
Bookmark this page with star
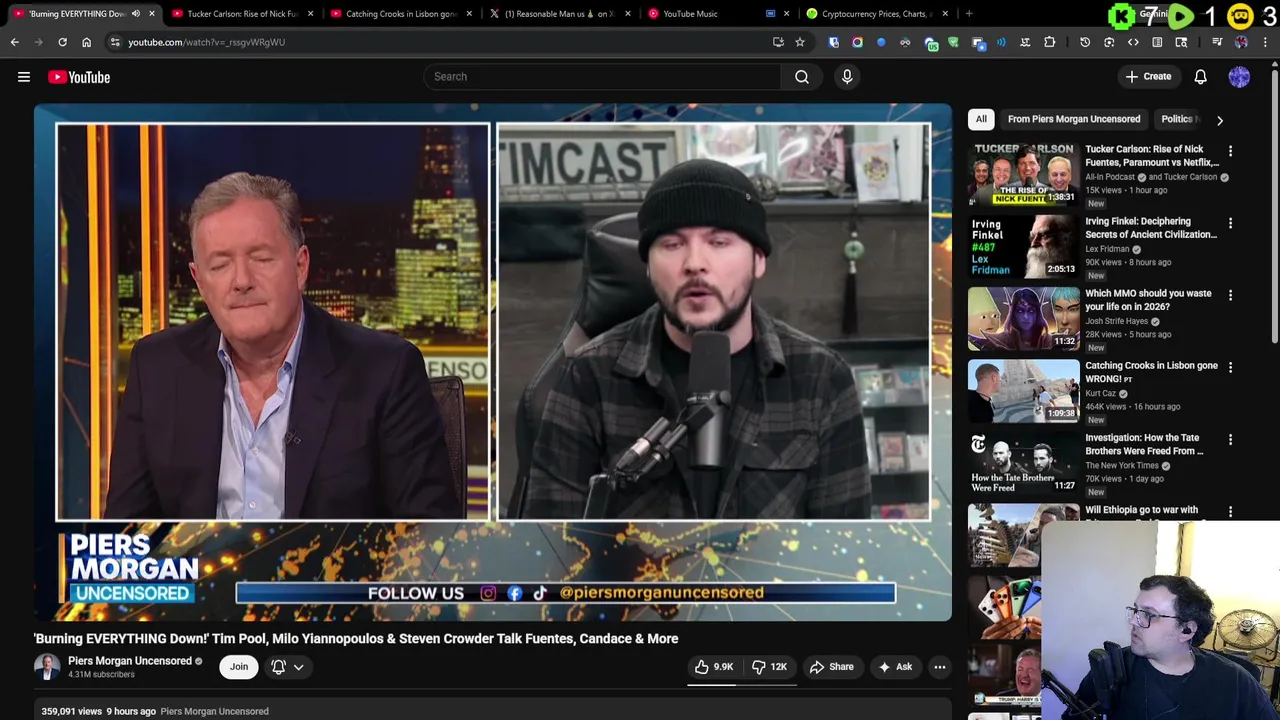[x=800, y=42]
